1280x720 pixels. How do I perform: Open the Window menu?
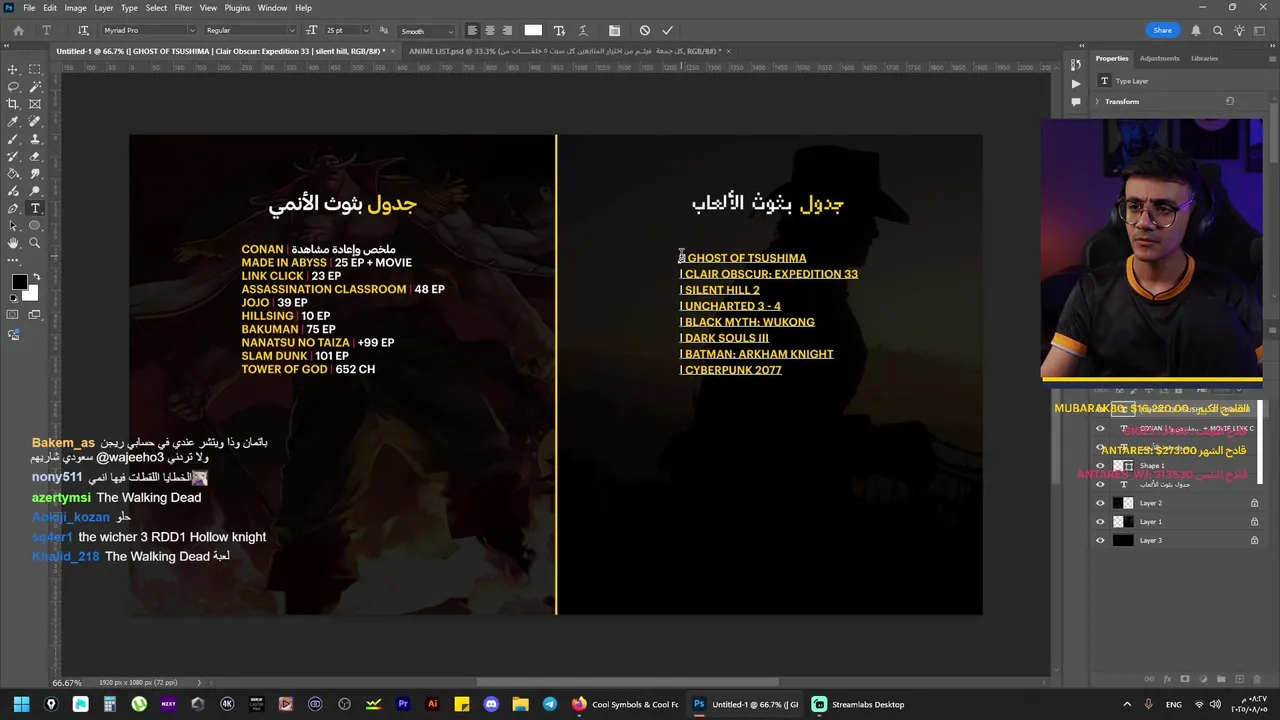[272, 8]
